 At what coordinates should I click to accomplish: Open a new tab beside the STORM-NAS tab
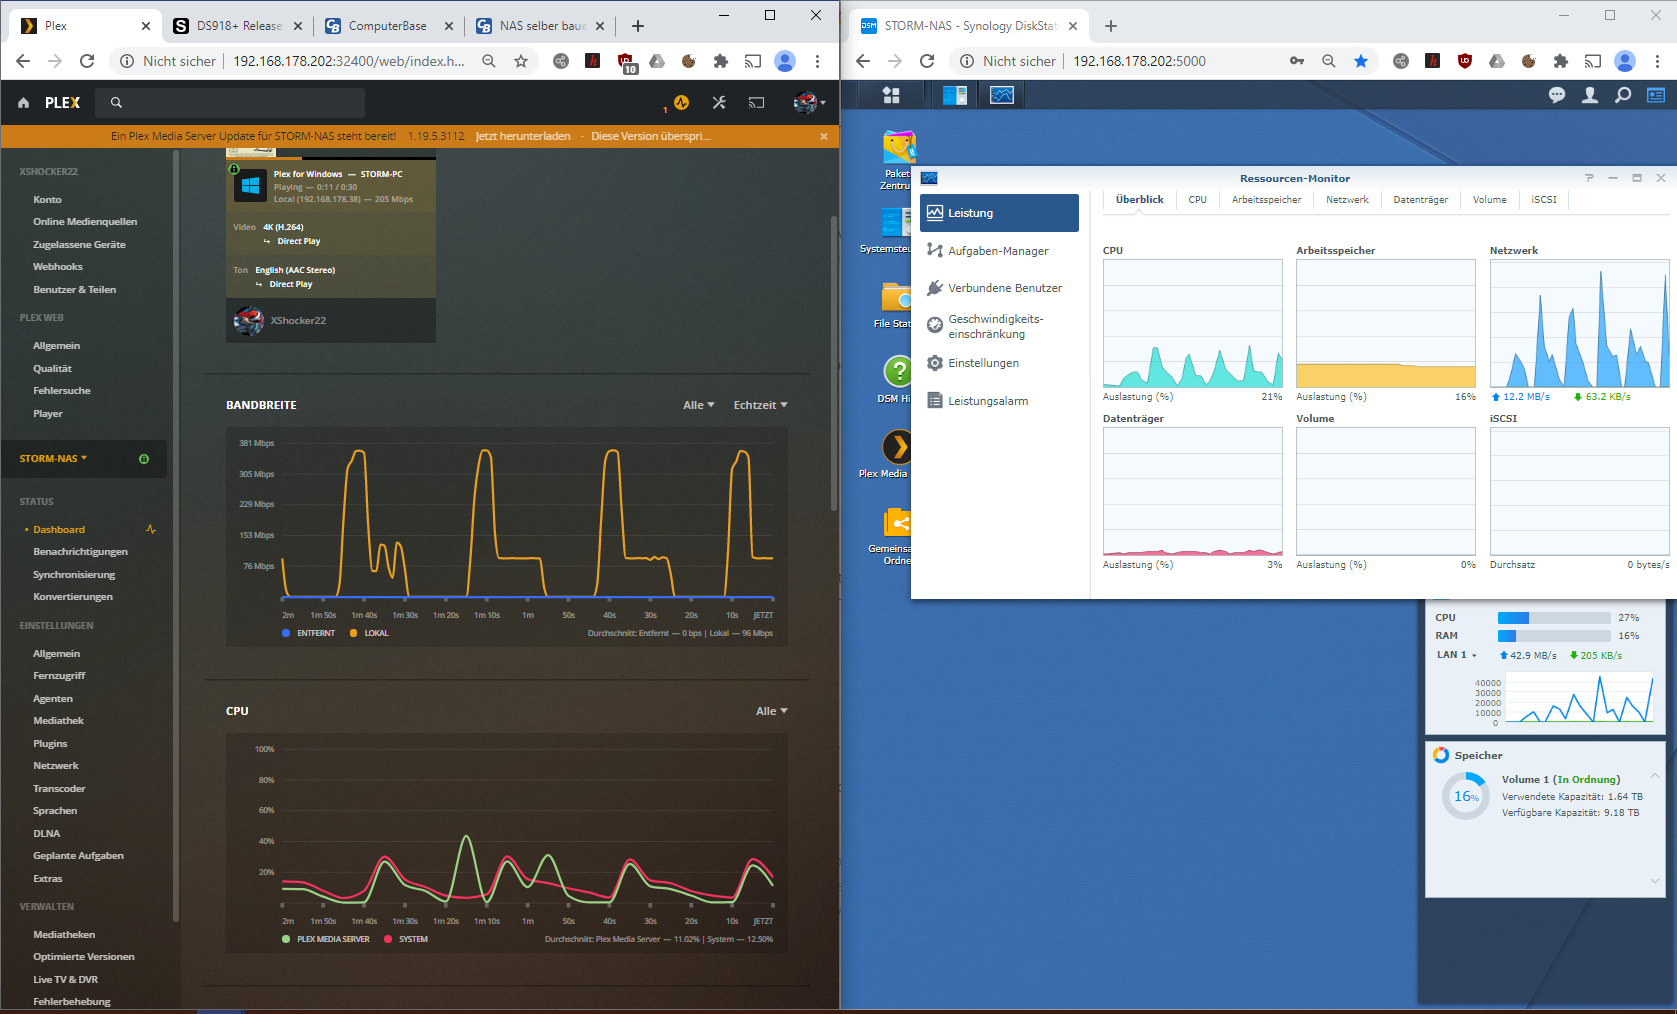click(1110, 26)
